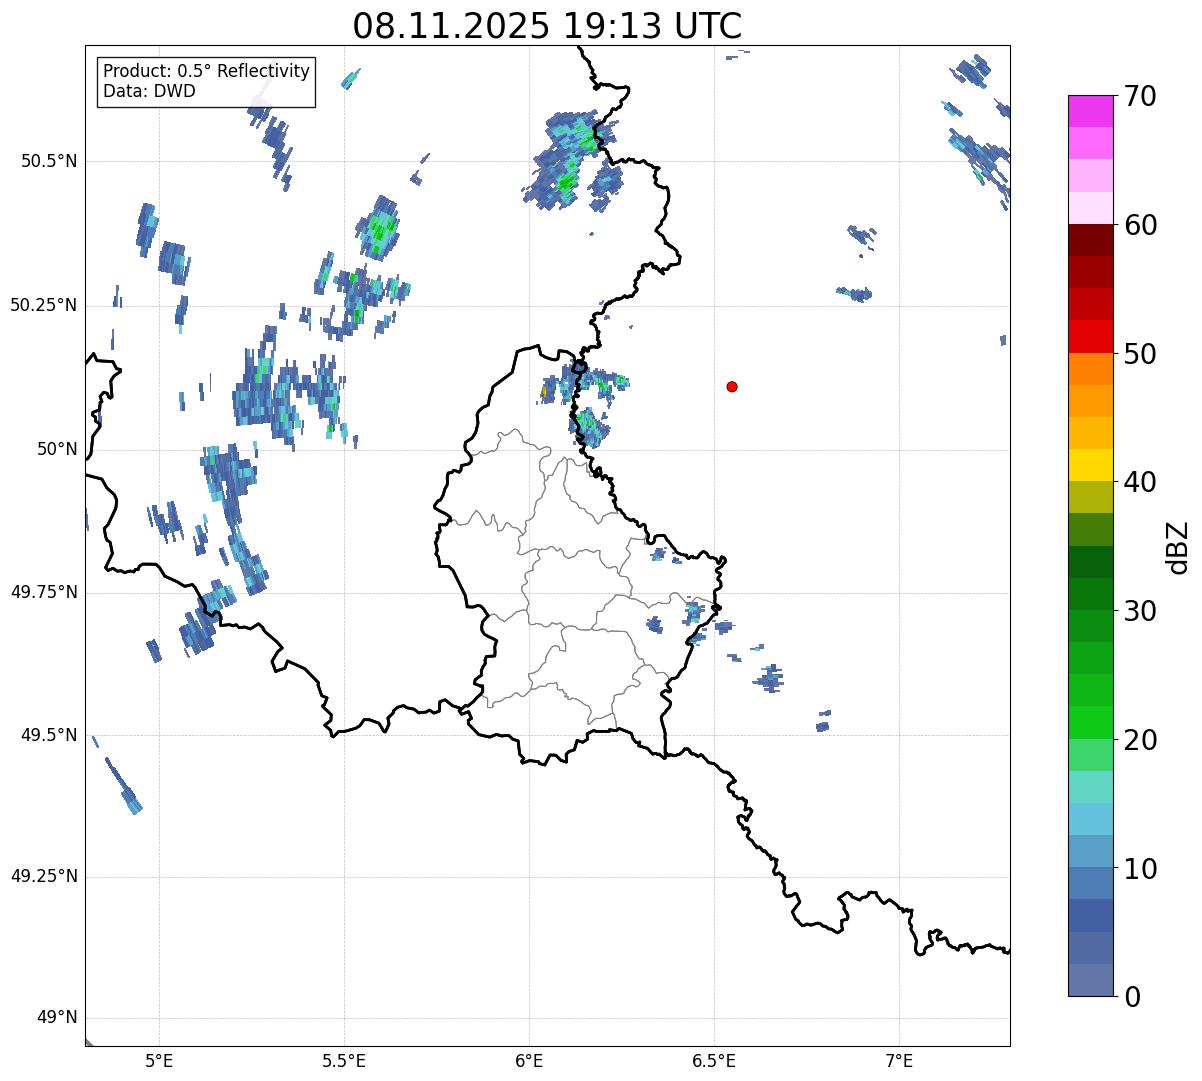
Task: Click the Data: DWD label
Action: tap(149, 91)
